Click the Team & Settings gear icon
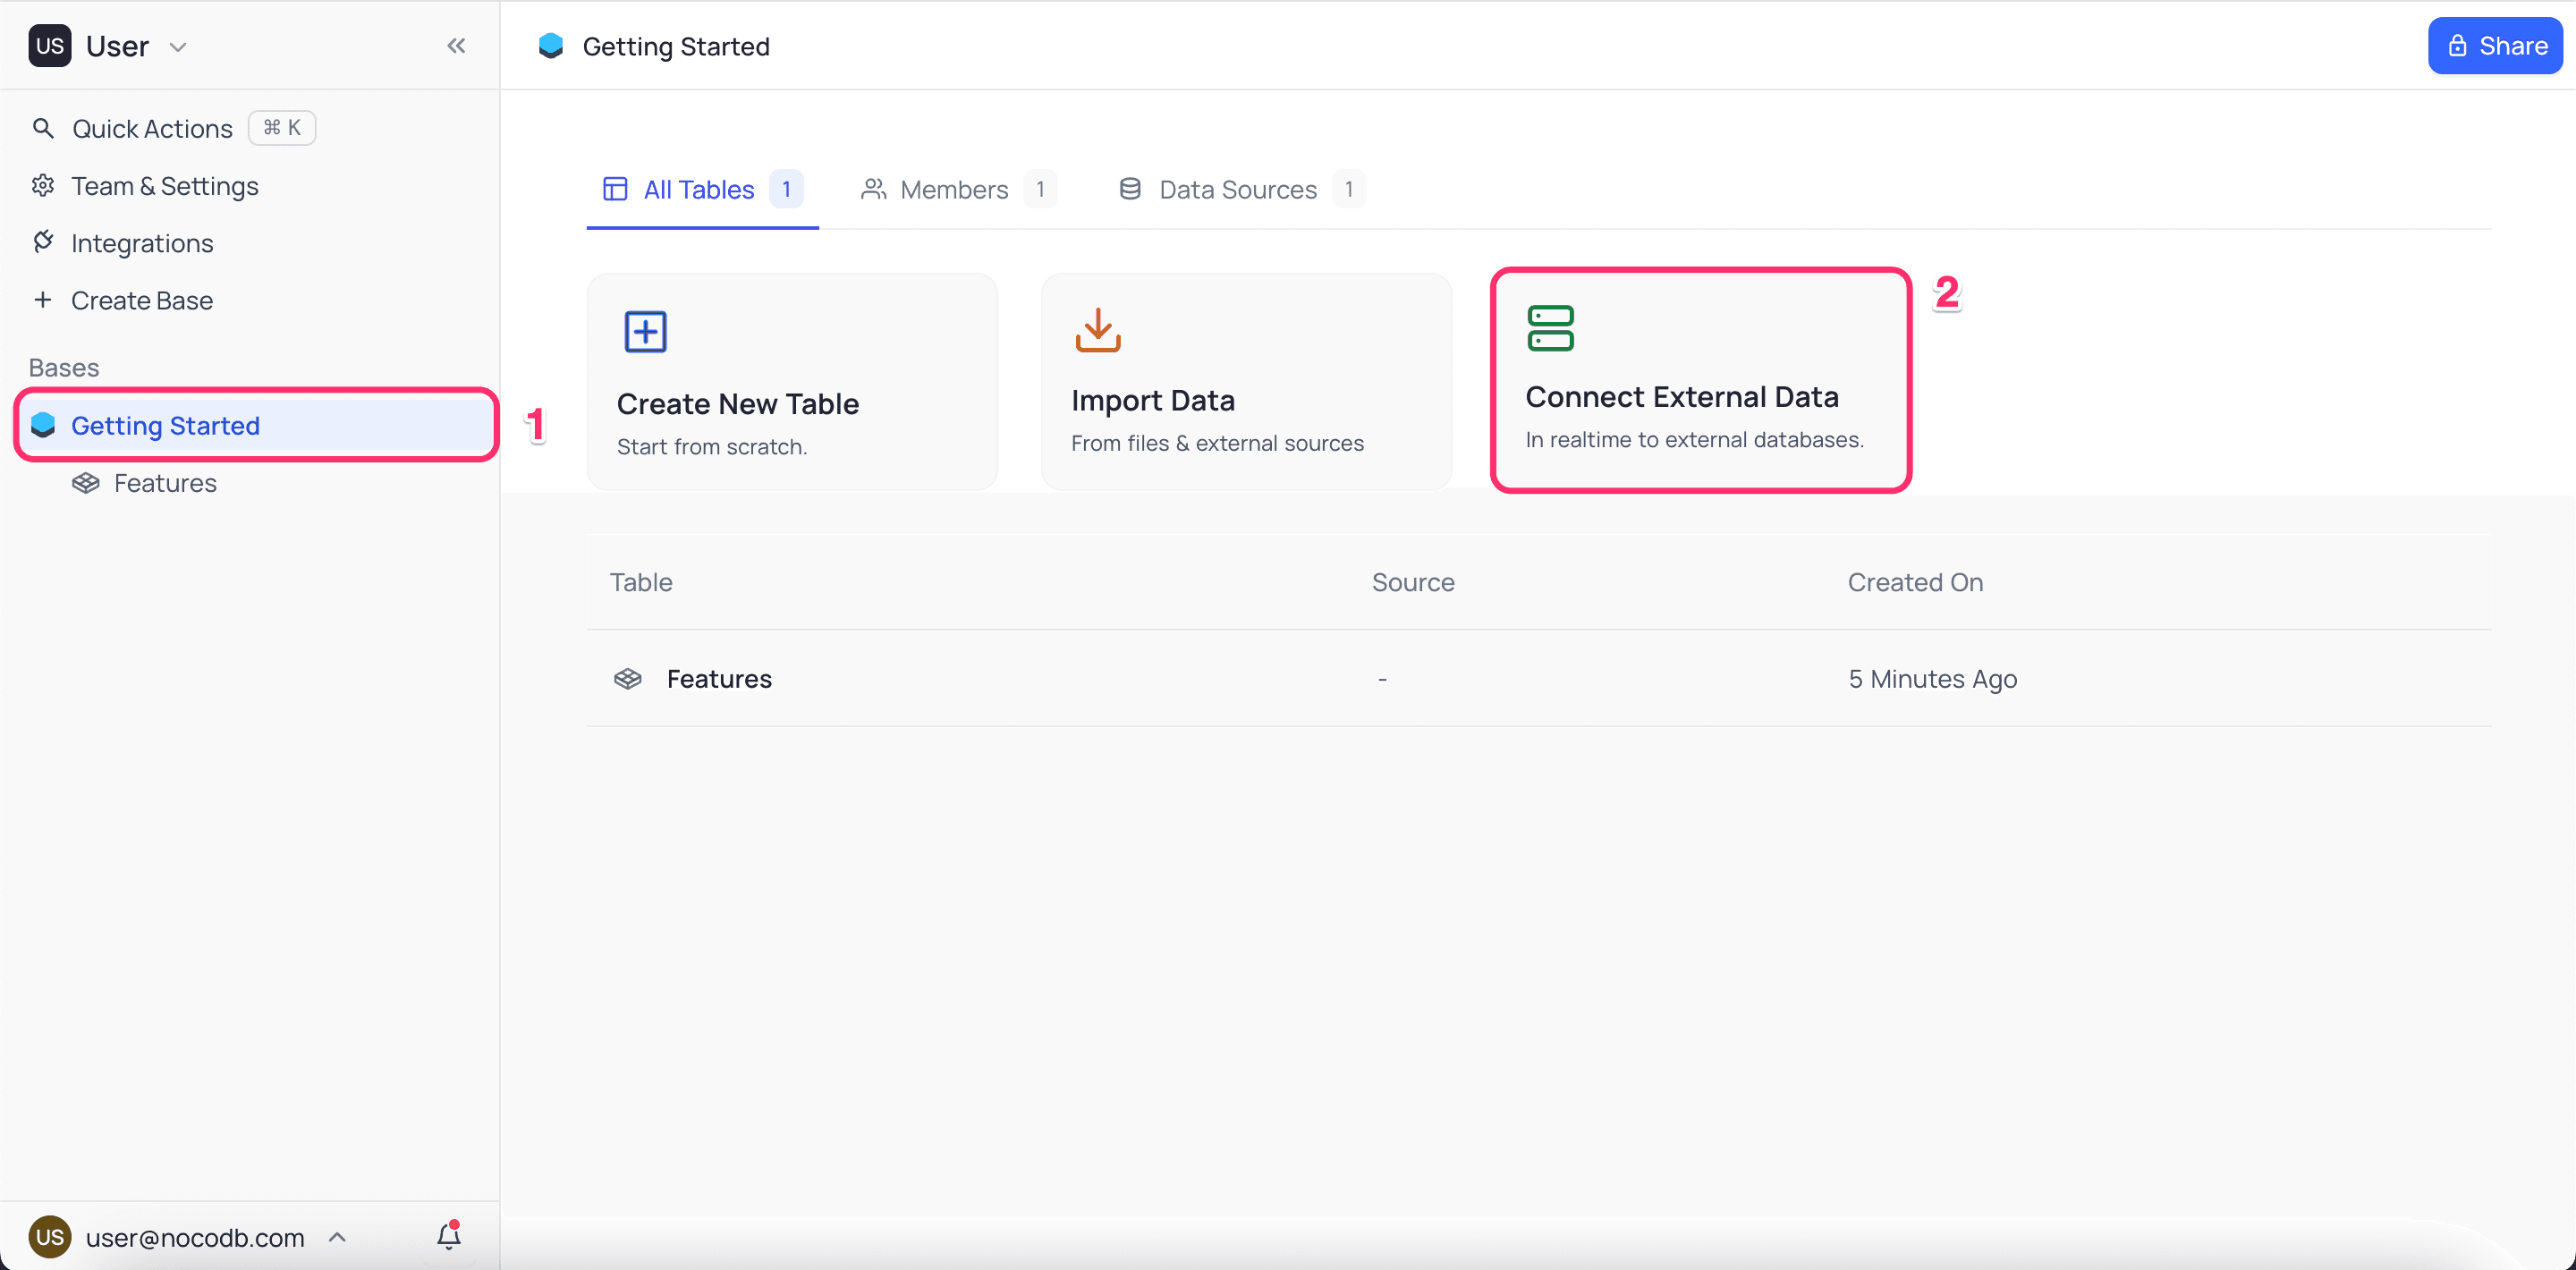Image resolution: width=2576 pixels, height=1270 pixels. click(43, 186)
